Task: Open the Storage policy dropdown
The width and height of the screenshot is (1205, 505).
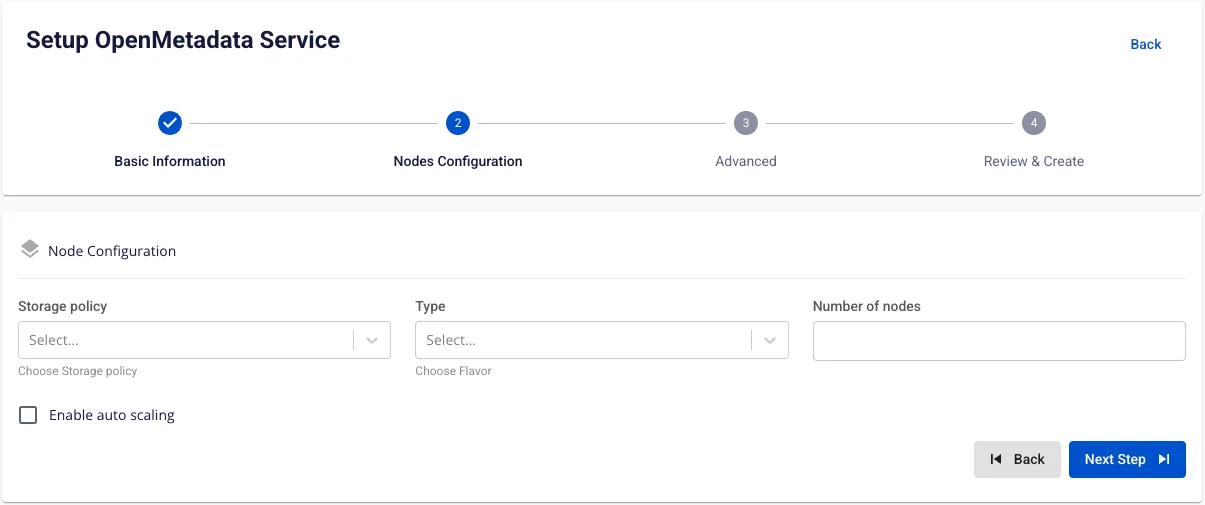Action: [x=204, y=340]
